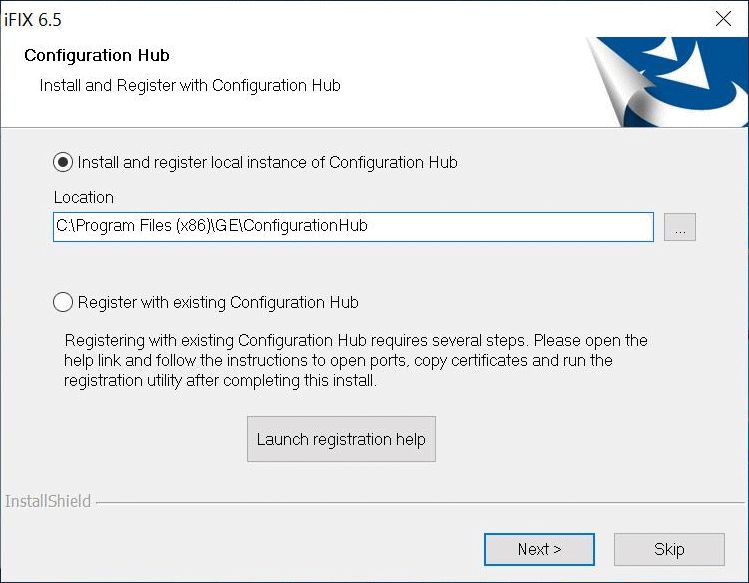Click the 'Location' label text
The height and width of the screenshot is (583, 749).
(84, 197)
